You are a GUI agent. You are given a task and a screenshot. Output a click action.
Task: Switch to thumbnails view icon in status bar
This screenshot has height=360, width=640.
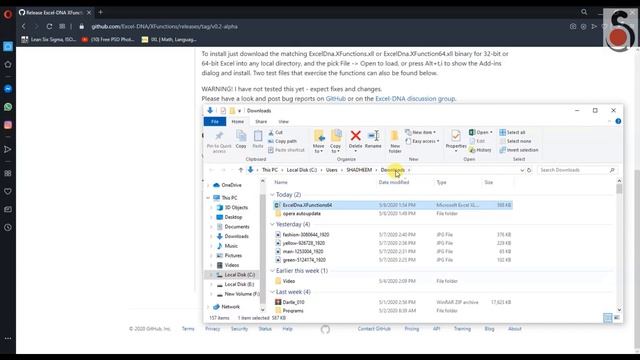coord(617,318)
